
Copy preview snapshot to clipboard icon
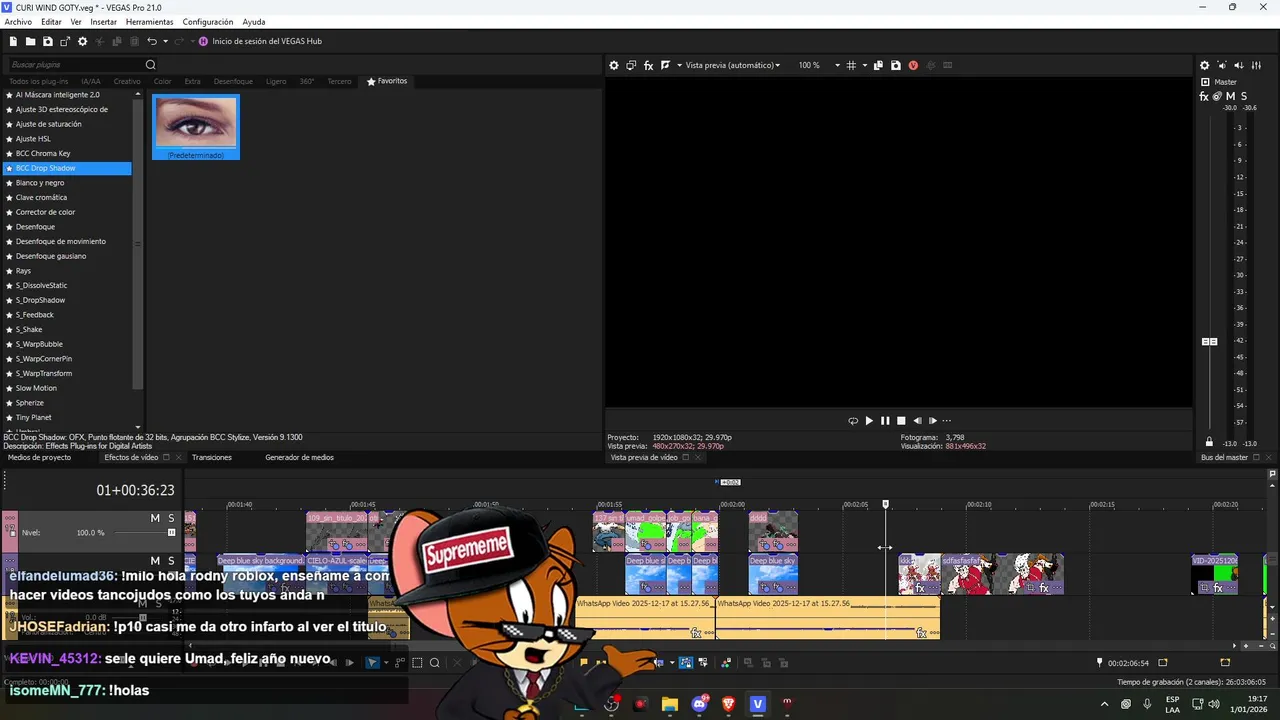coord(878,65)
